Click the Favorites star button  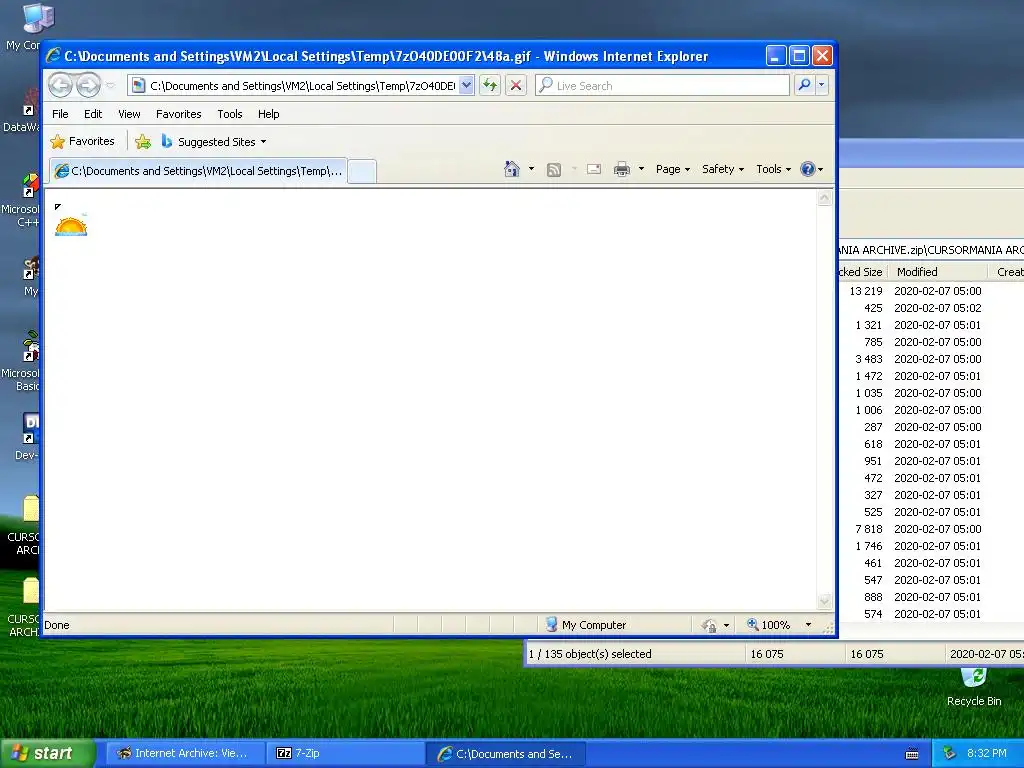(x=83, y=141)
